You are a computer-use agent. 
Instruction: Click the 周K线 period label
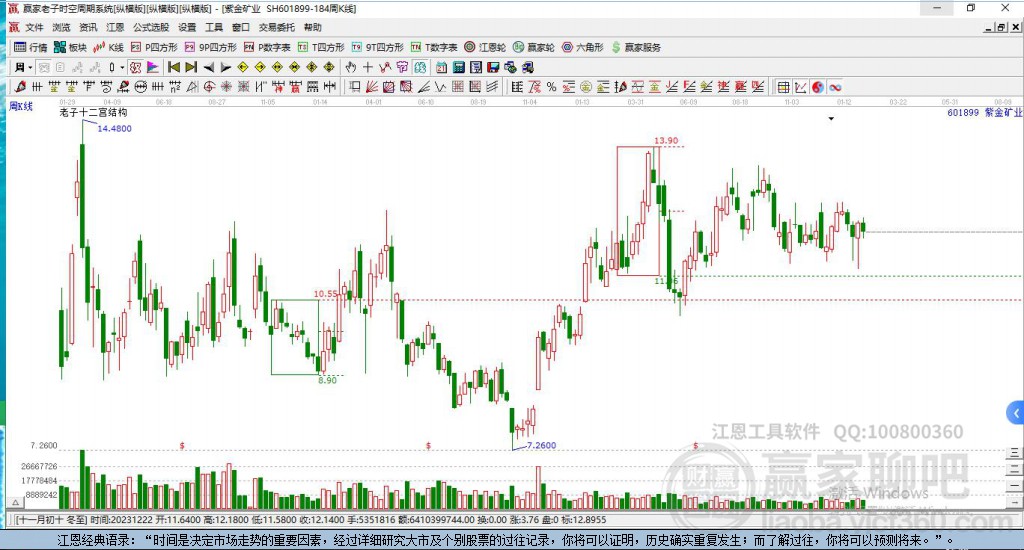click(x=21, y=106)
